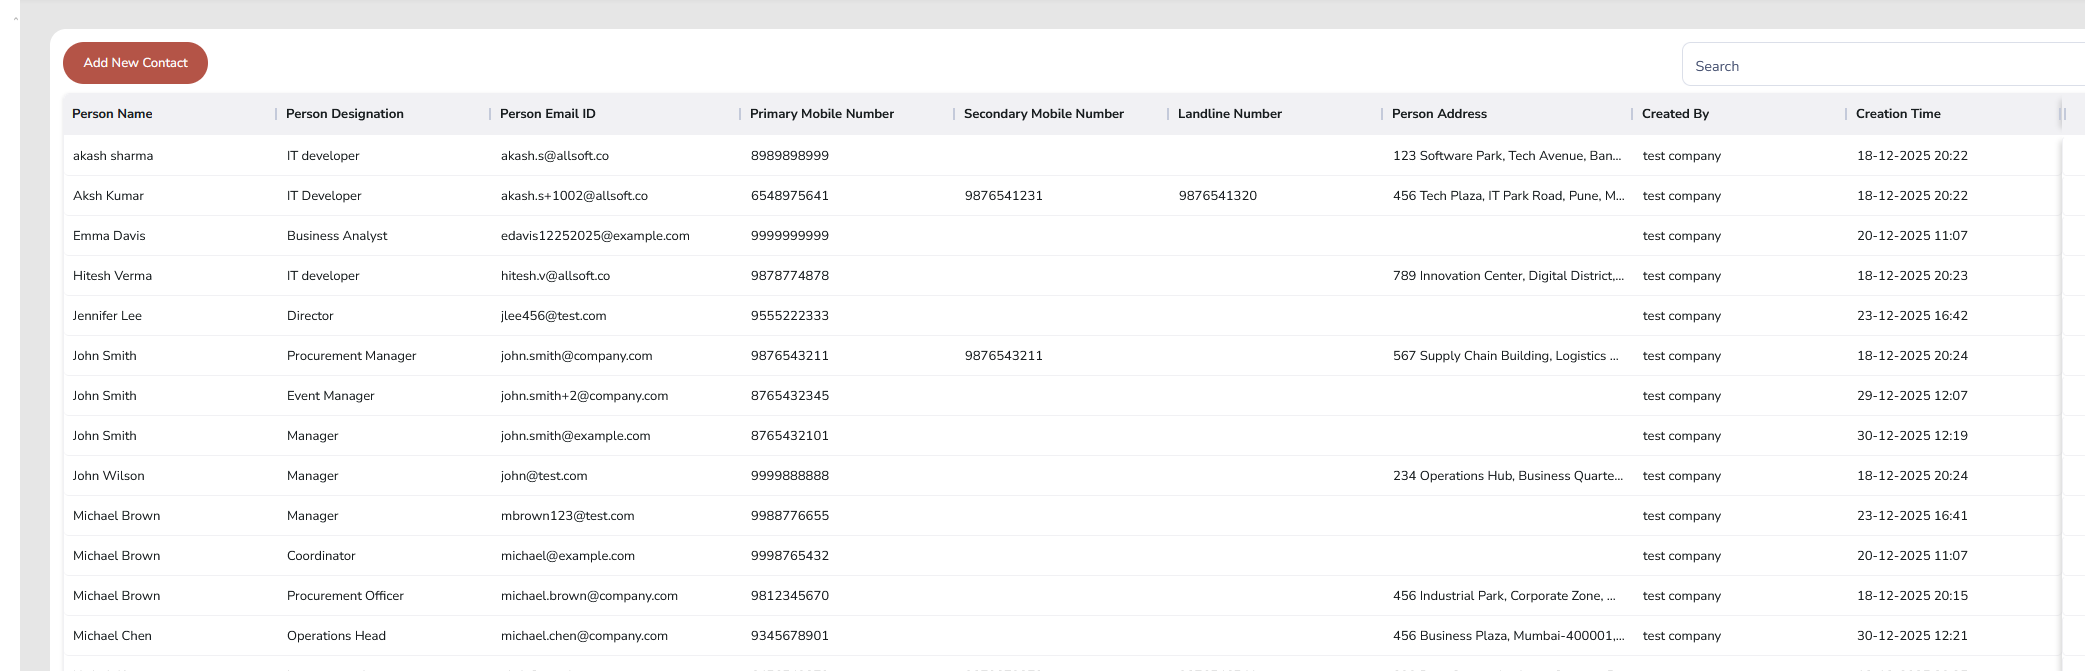Click the Add New Contact button
Viewport: 2085px width, 671px height.
coord(135,63)
